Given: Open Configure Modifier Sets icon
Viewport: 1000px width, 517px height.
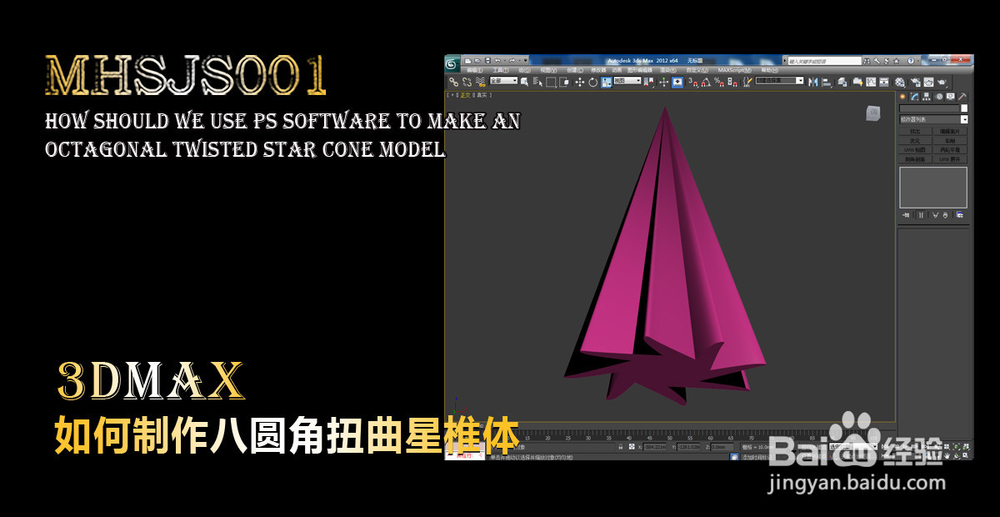Looking at the screenshot, I should click(x=960, y=215).
